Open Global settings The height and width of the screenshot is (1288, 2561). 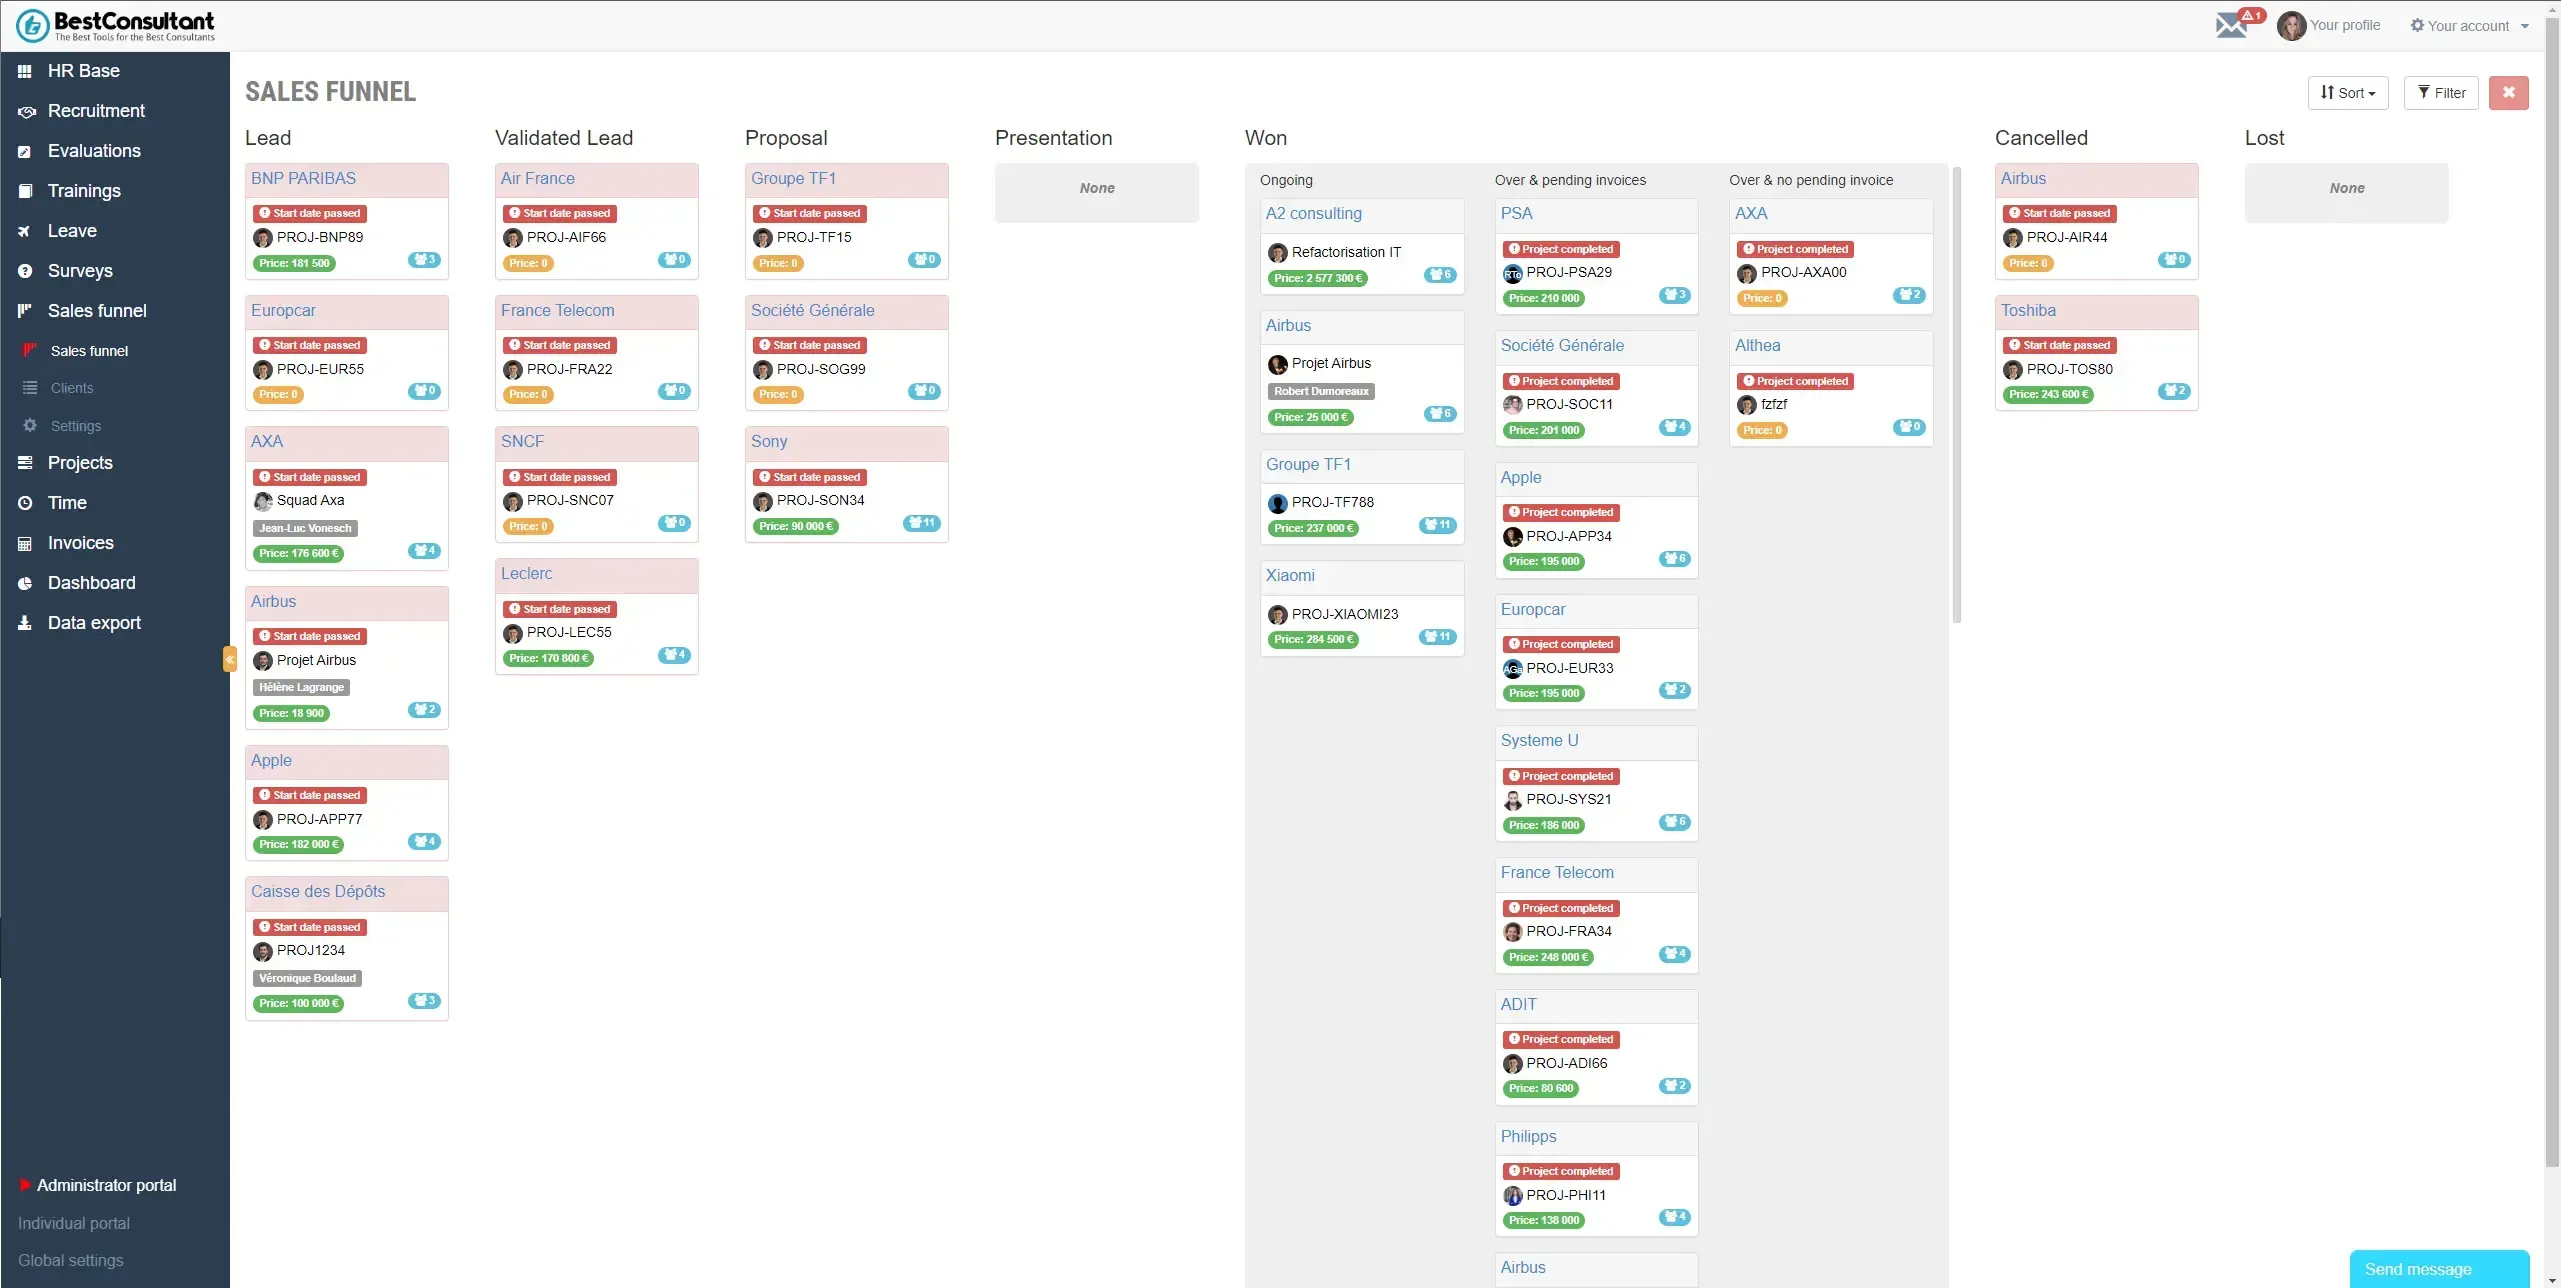click(x=71, y=1261)
